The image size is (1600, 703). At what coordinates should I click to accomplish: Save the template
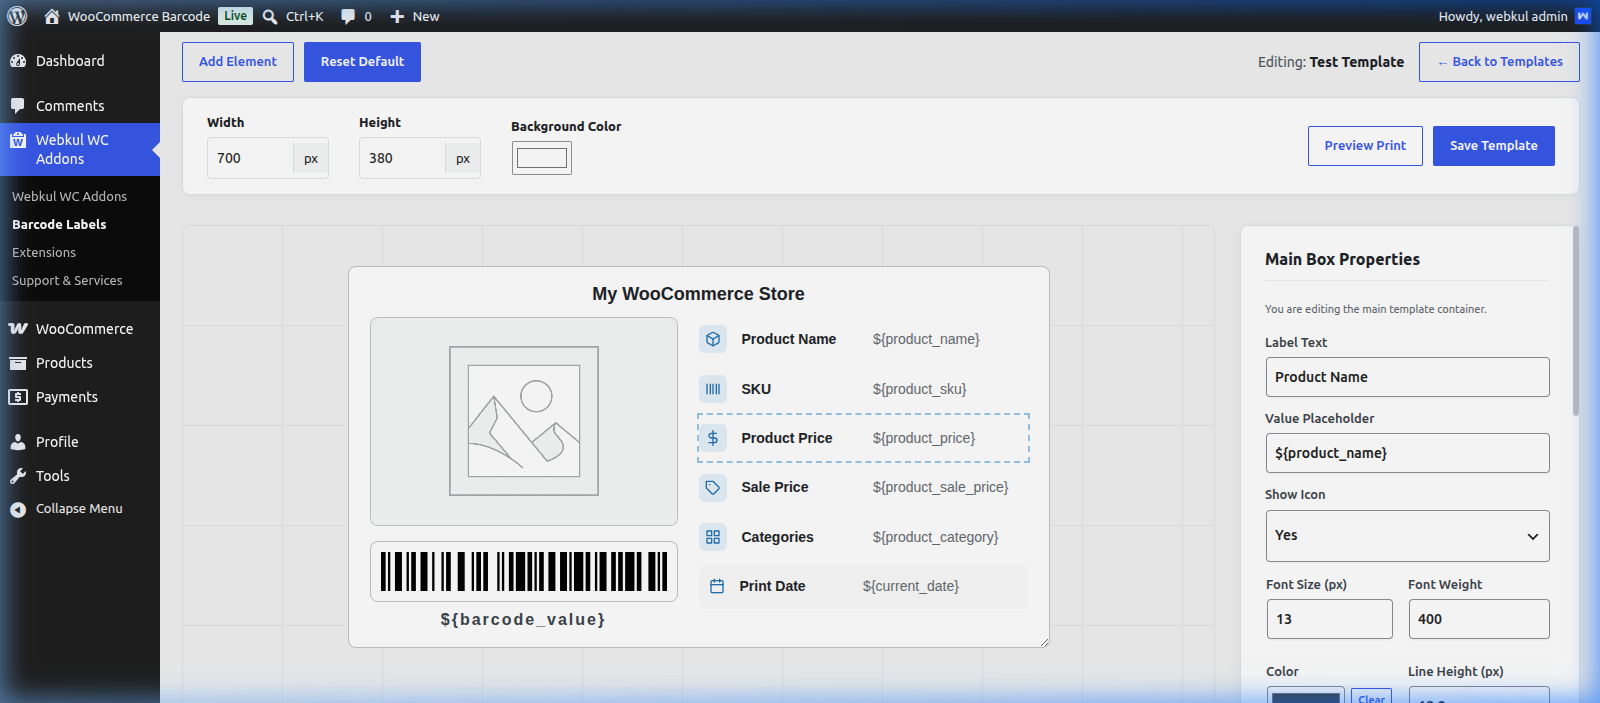[x=1494, y=146]
